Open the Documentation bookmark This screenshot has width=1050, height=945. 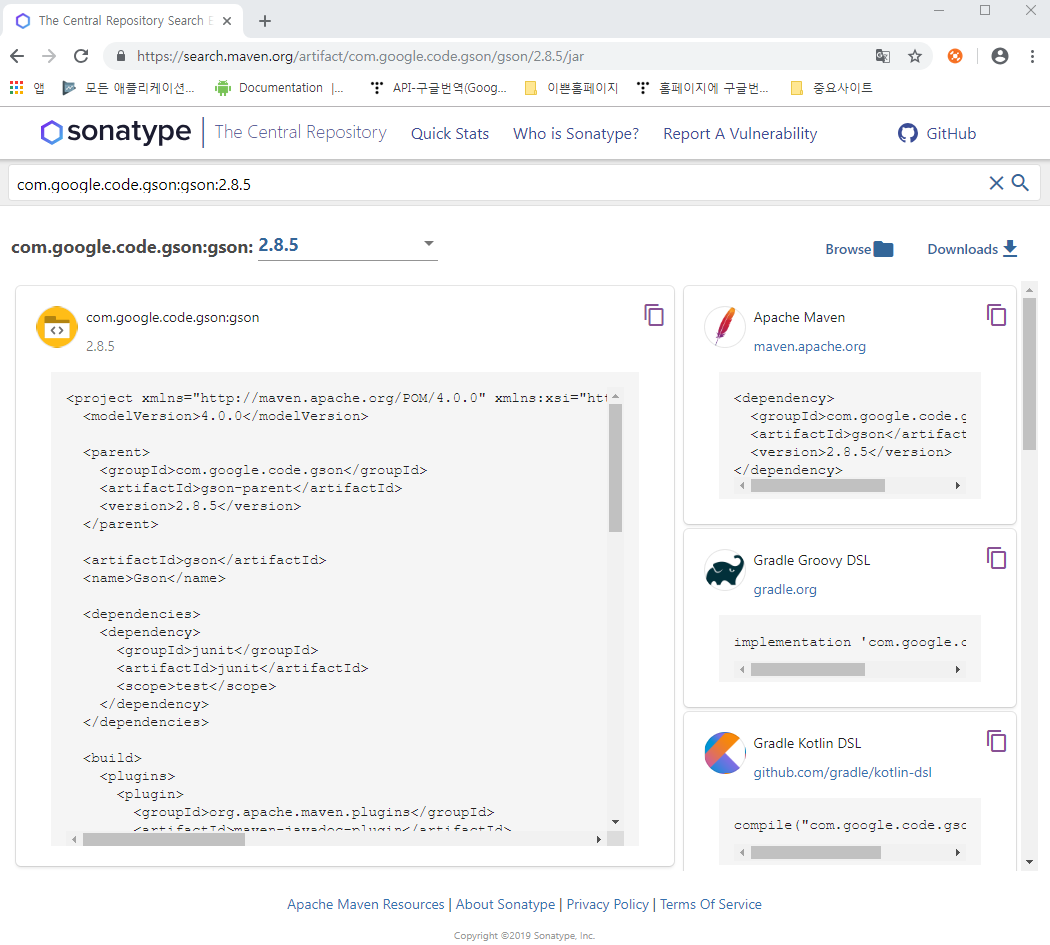point(279,88)
